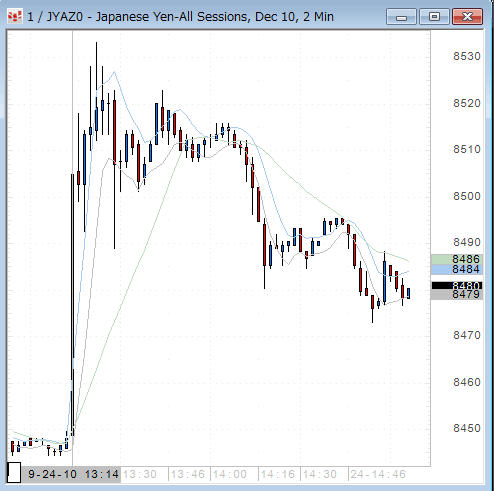Click the 8520 price scale label
Image resolution: width=494 pixels, height=491 pixels.
point(467,103)
